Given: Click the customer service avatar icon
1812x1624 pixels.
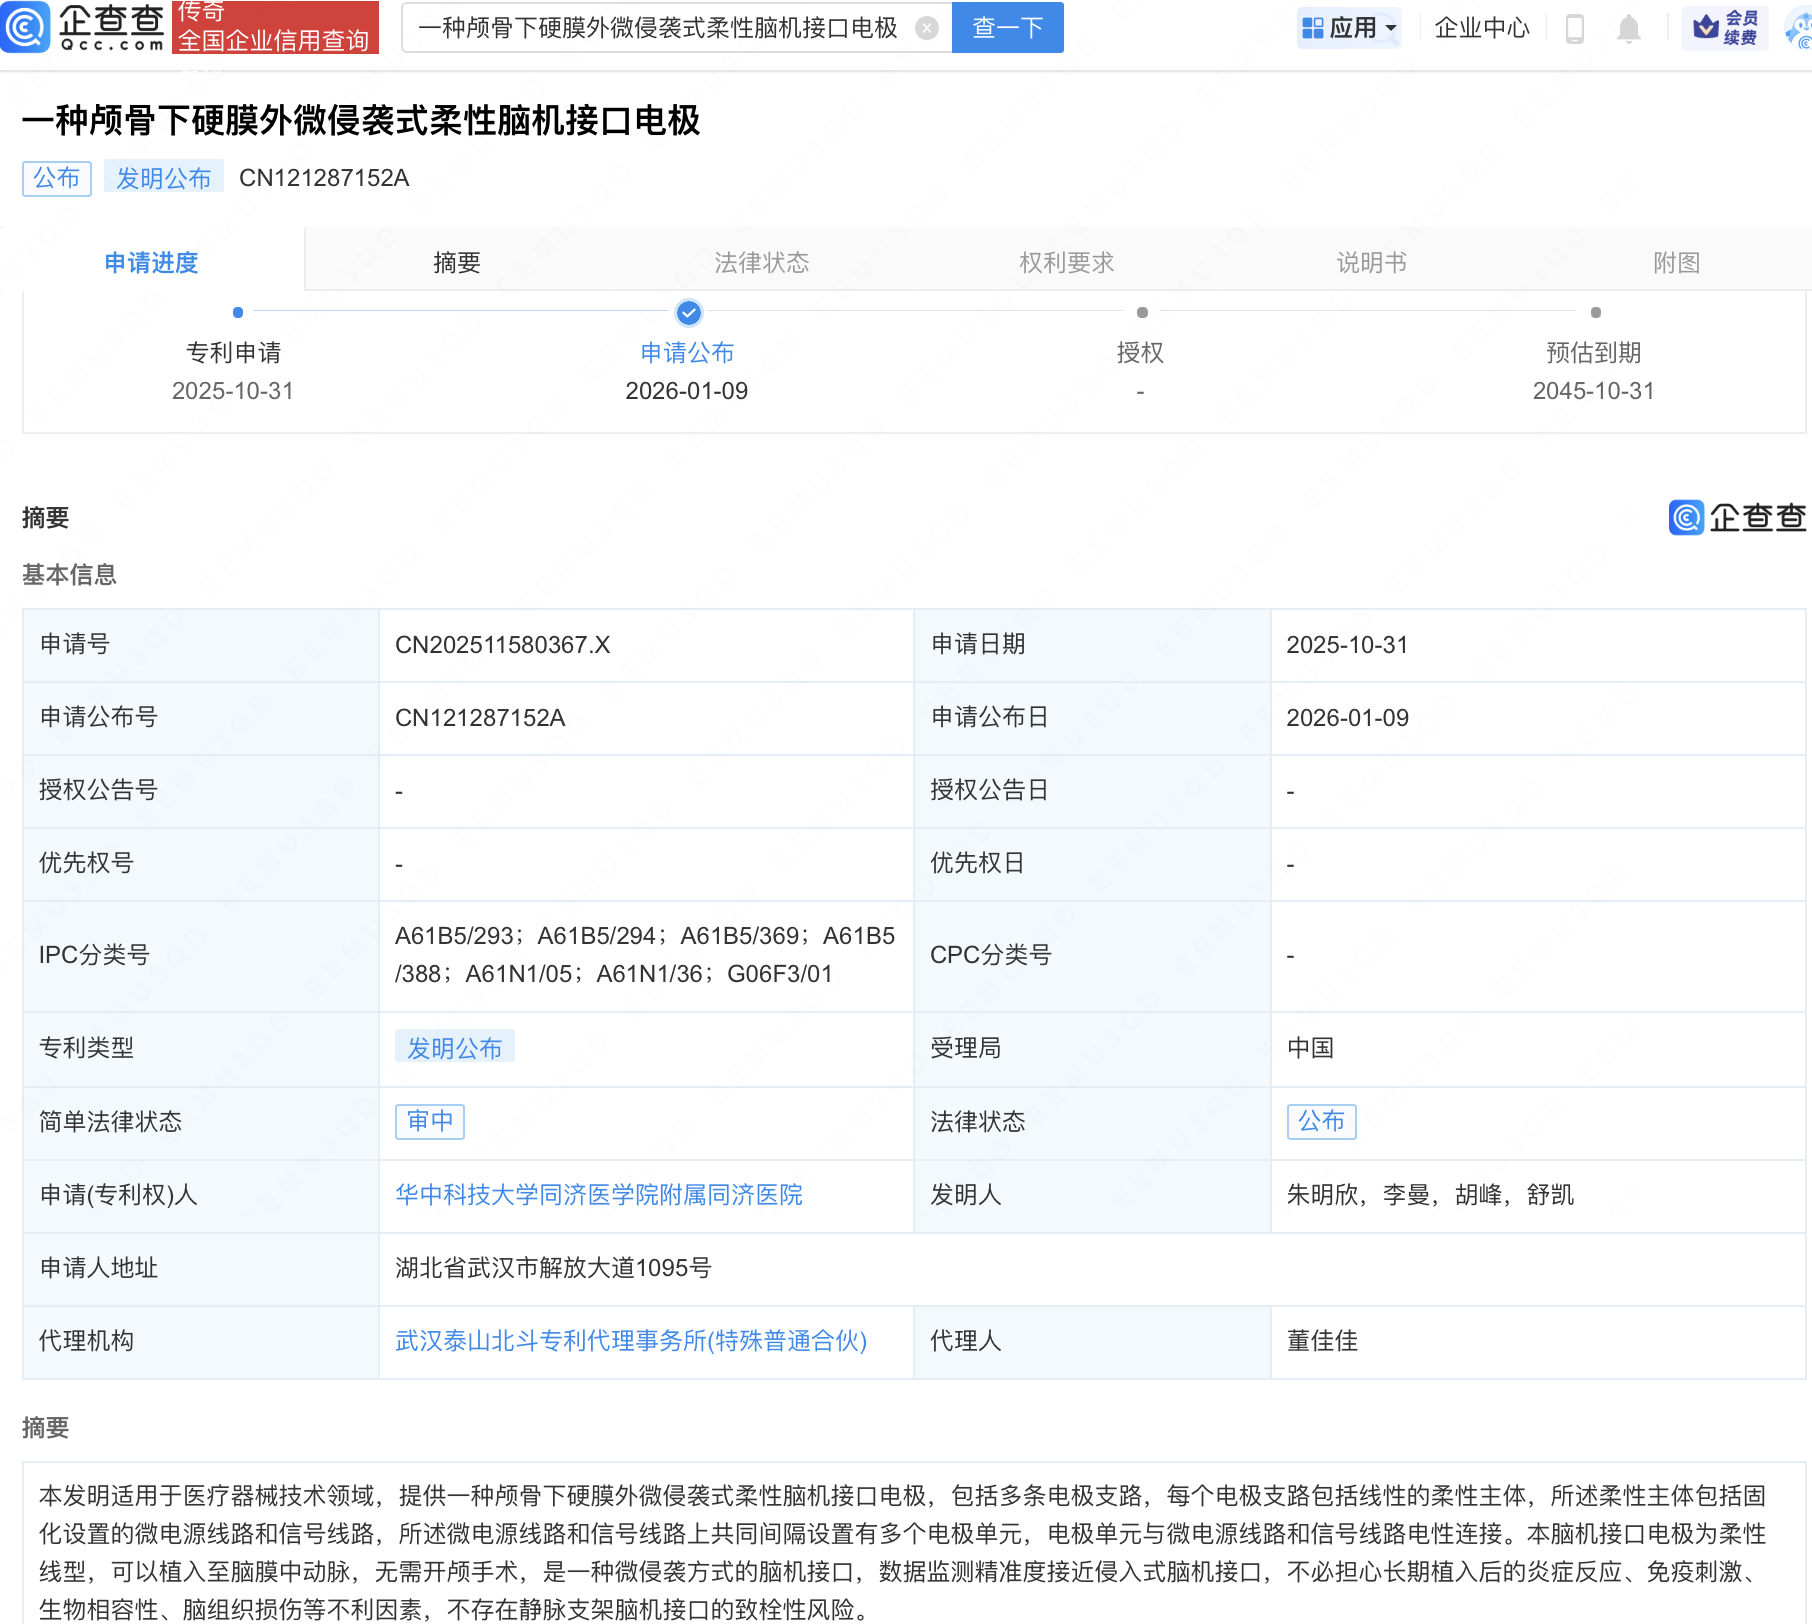Looking at the screenshot, I should [x=1798, y=28].
